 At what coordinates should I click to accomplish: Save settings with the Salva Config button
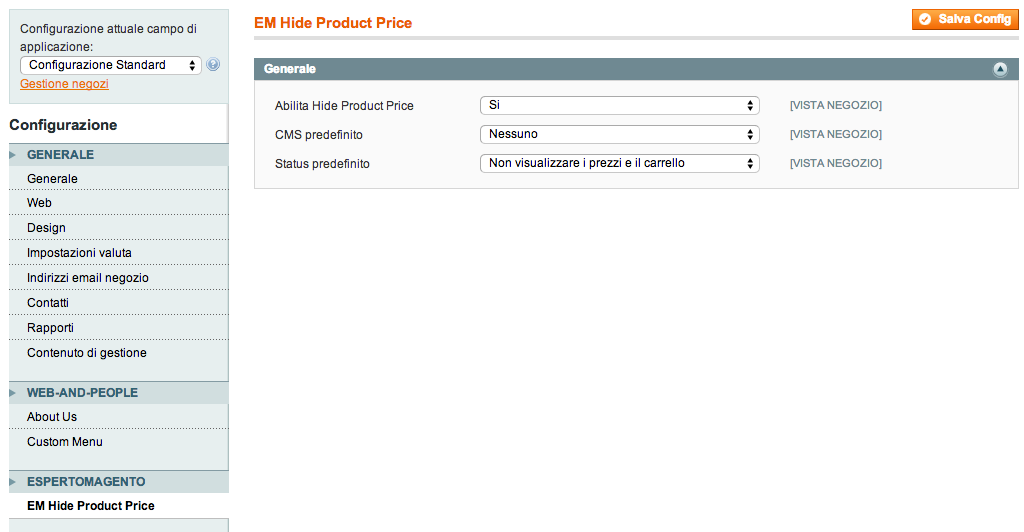pos(965,20)
